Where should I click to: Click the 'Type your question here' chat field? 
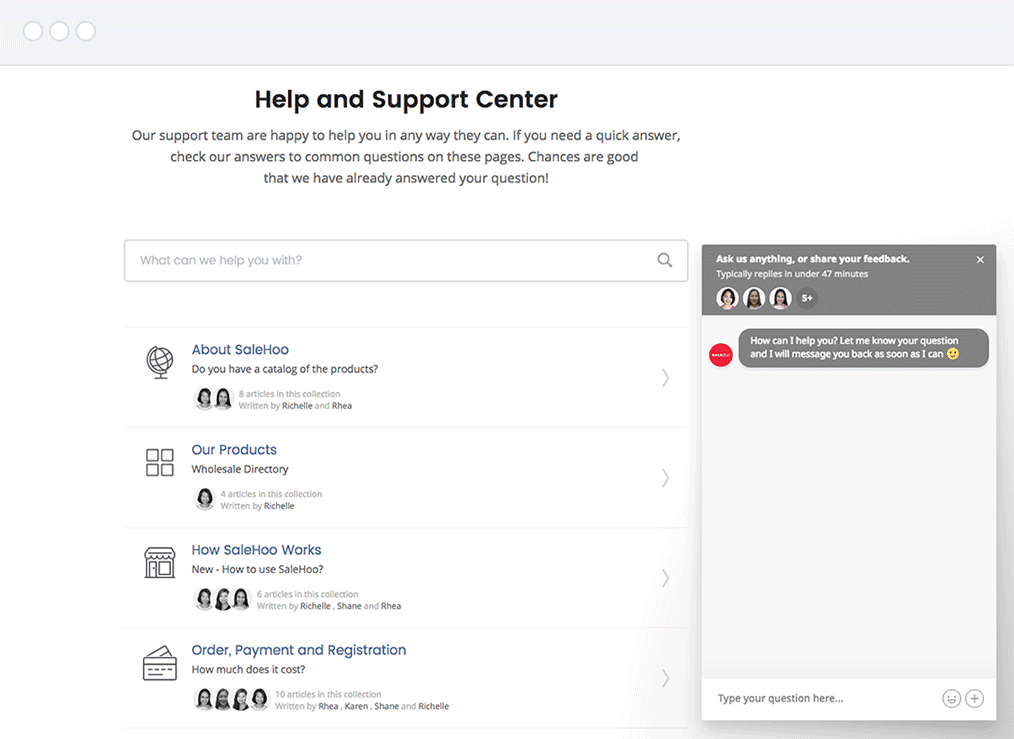(820, 698)
